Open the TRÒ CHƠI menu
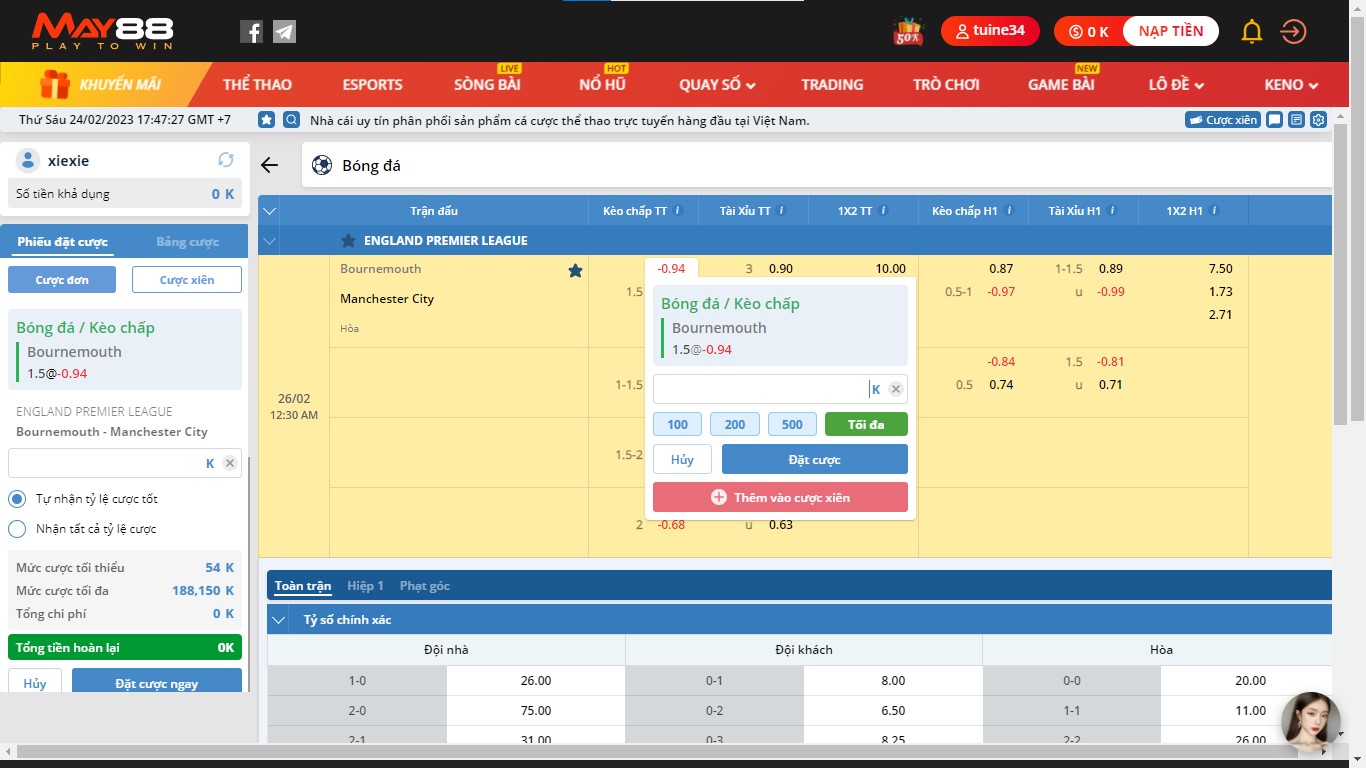The image size is (1366, 768). 946,85
